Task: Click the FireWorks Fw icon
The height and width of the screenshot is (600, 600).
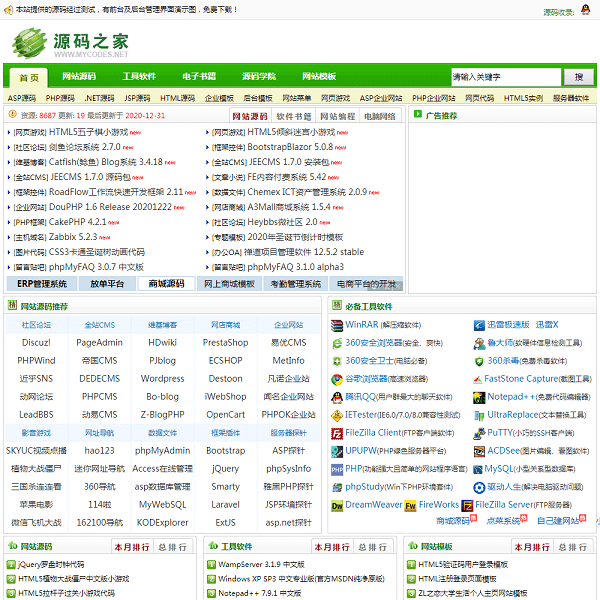Action: point(410,506)
